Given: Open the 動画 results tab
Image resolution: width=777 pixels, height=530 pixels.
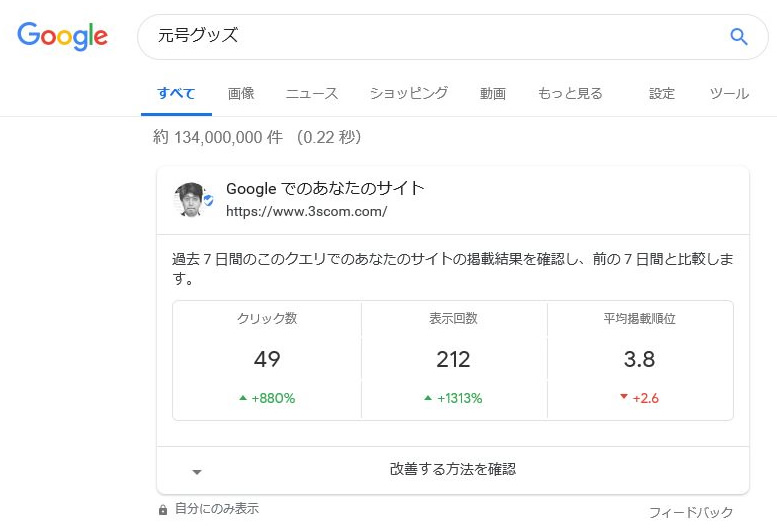Looking at the screenshot, I should click(492, 94).
